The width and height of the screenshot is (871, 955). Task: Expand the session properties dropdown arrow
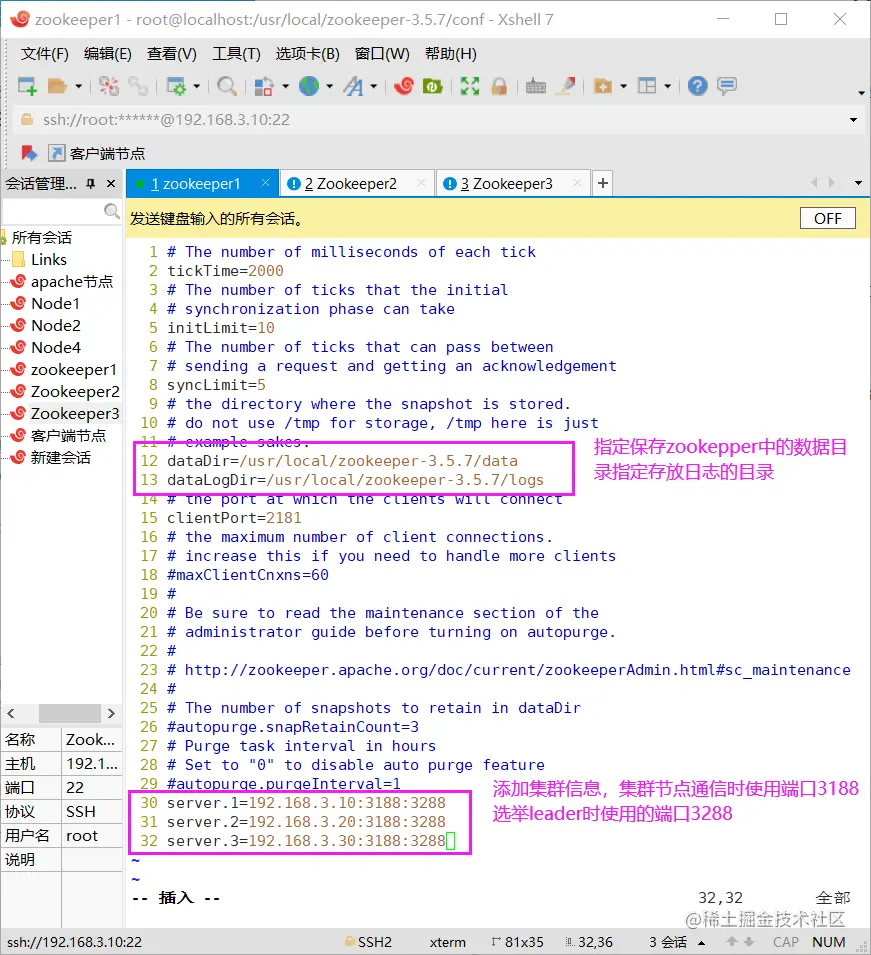196,86
